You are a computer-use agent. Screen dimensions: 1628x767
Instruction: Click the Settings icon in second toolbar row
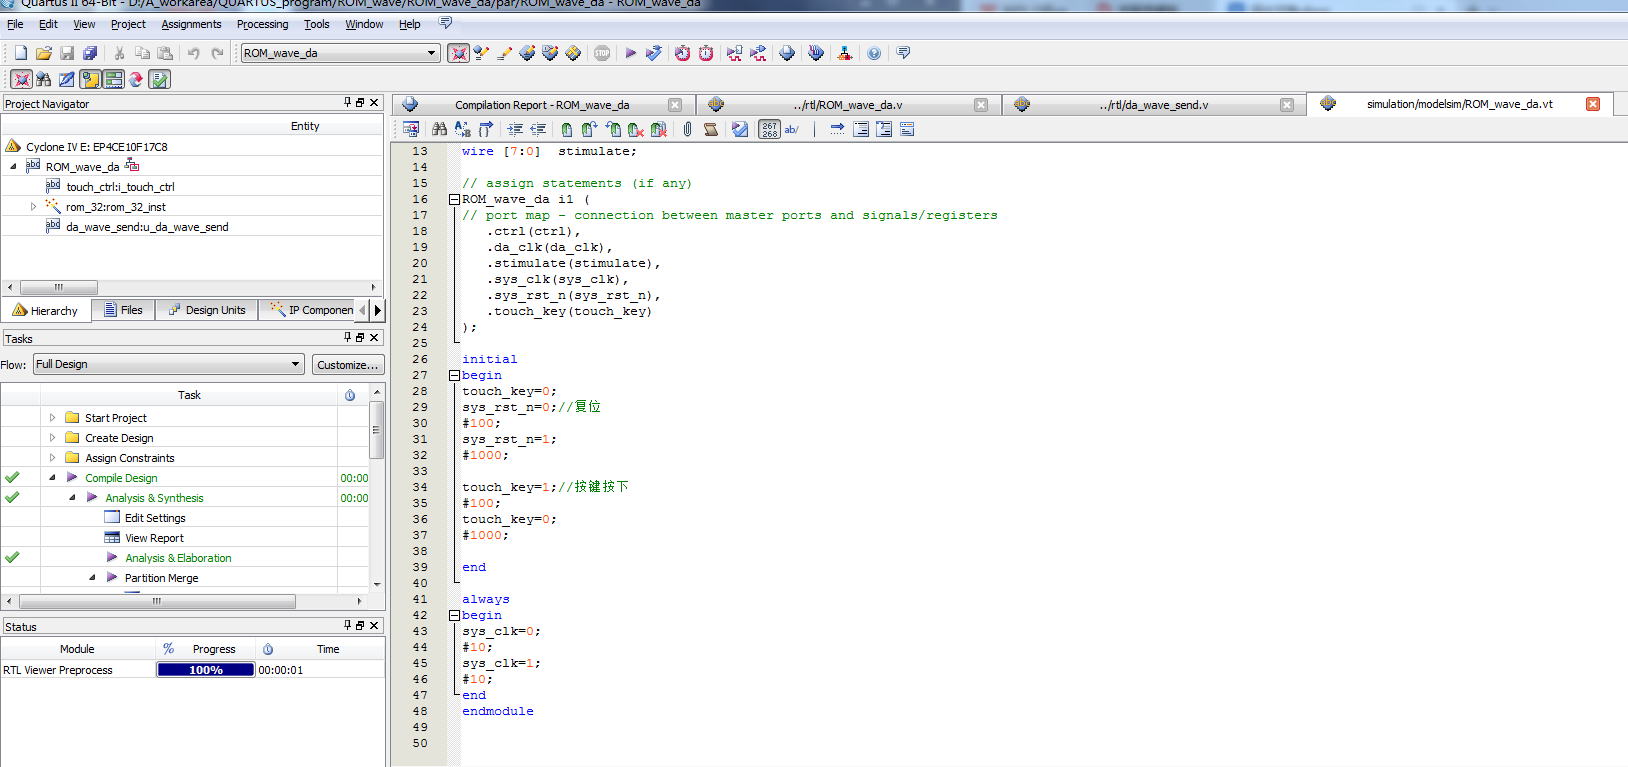[x=66, y=79]
